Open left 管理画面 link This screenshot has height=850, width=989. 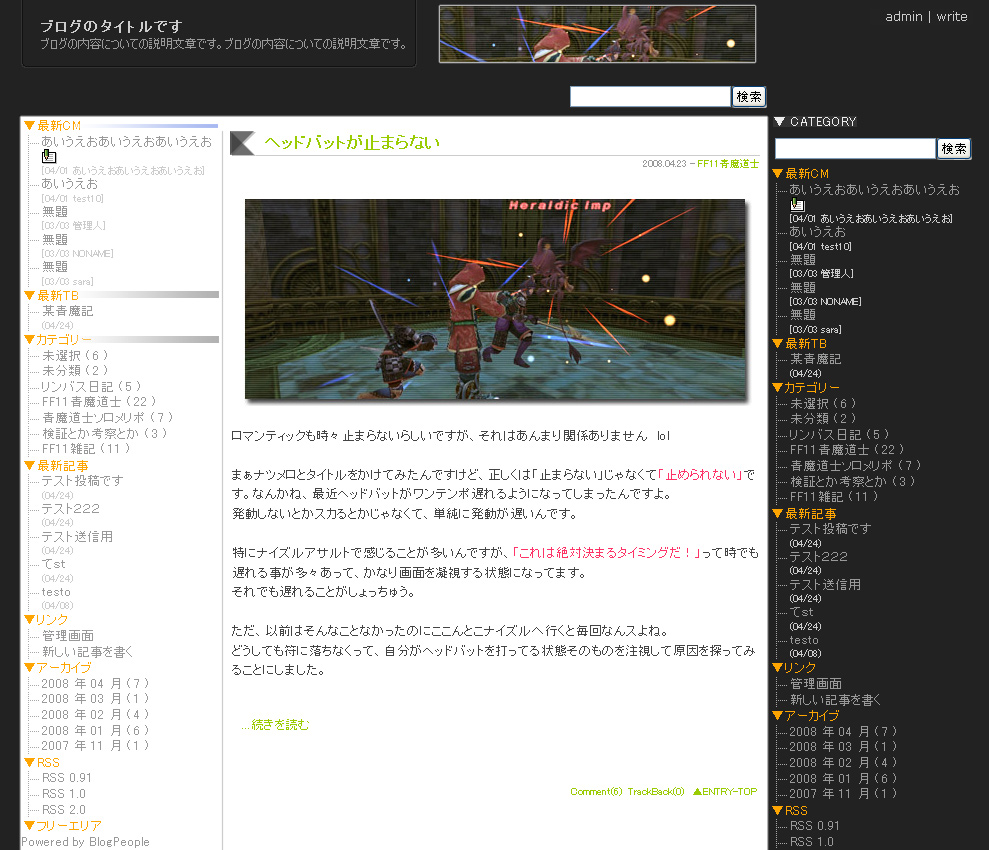67,636
